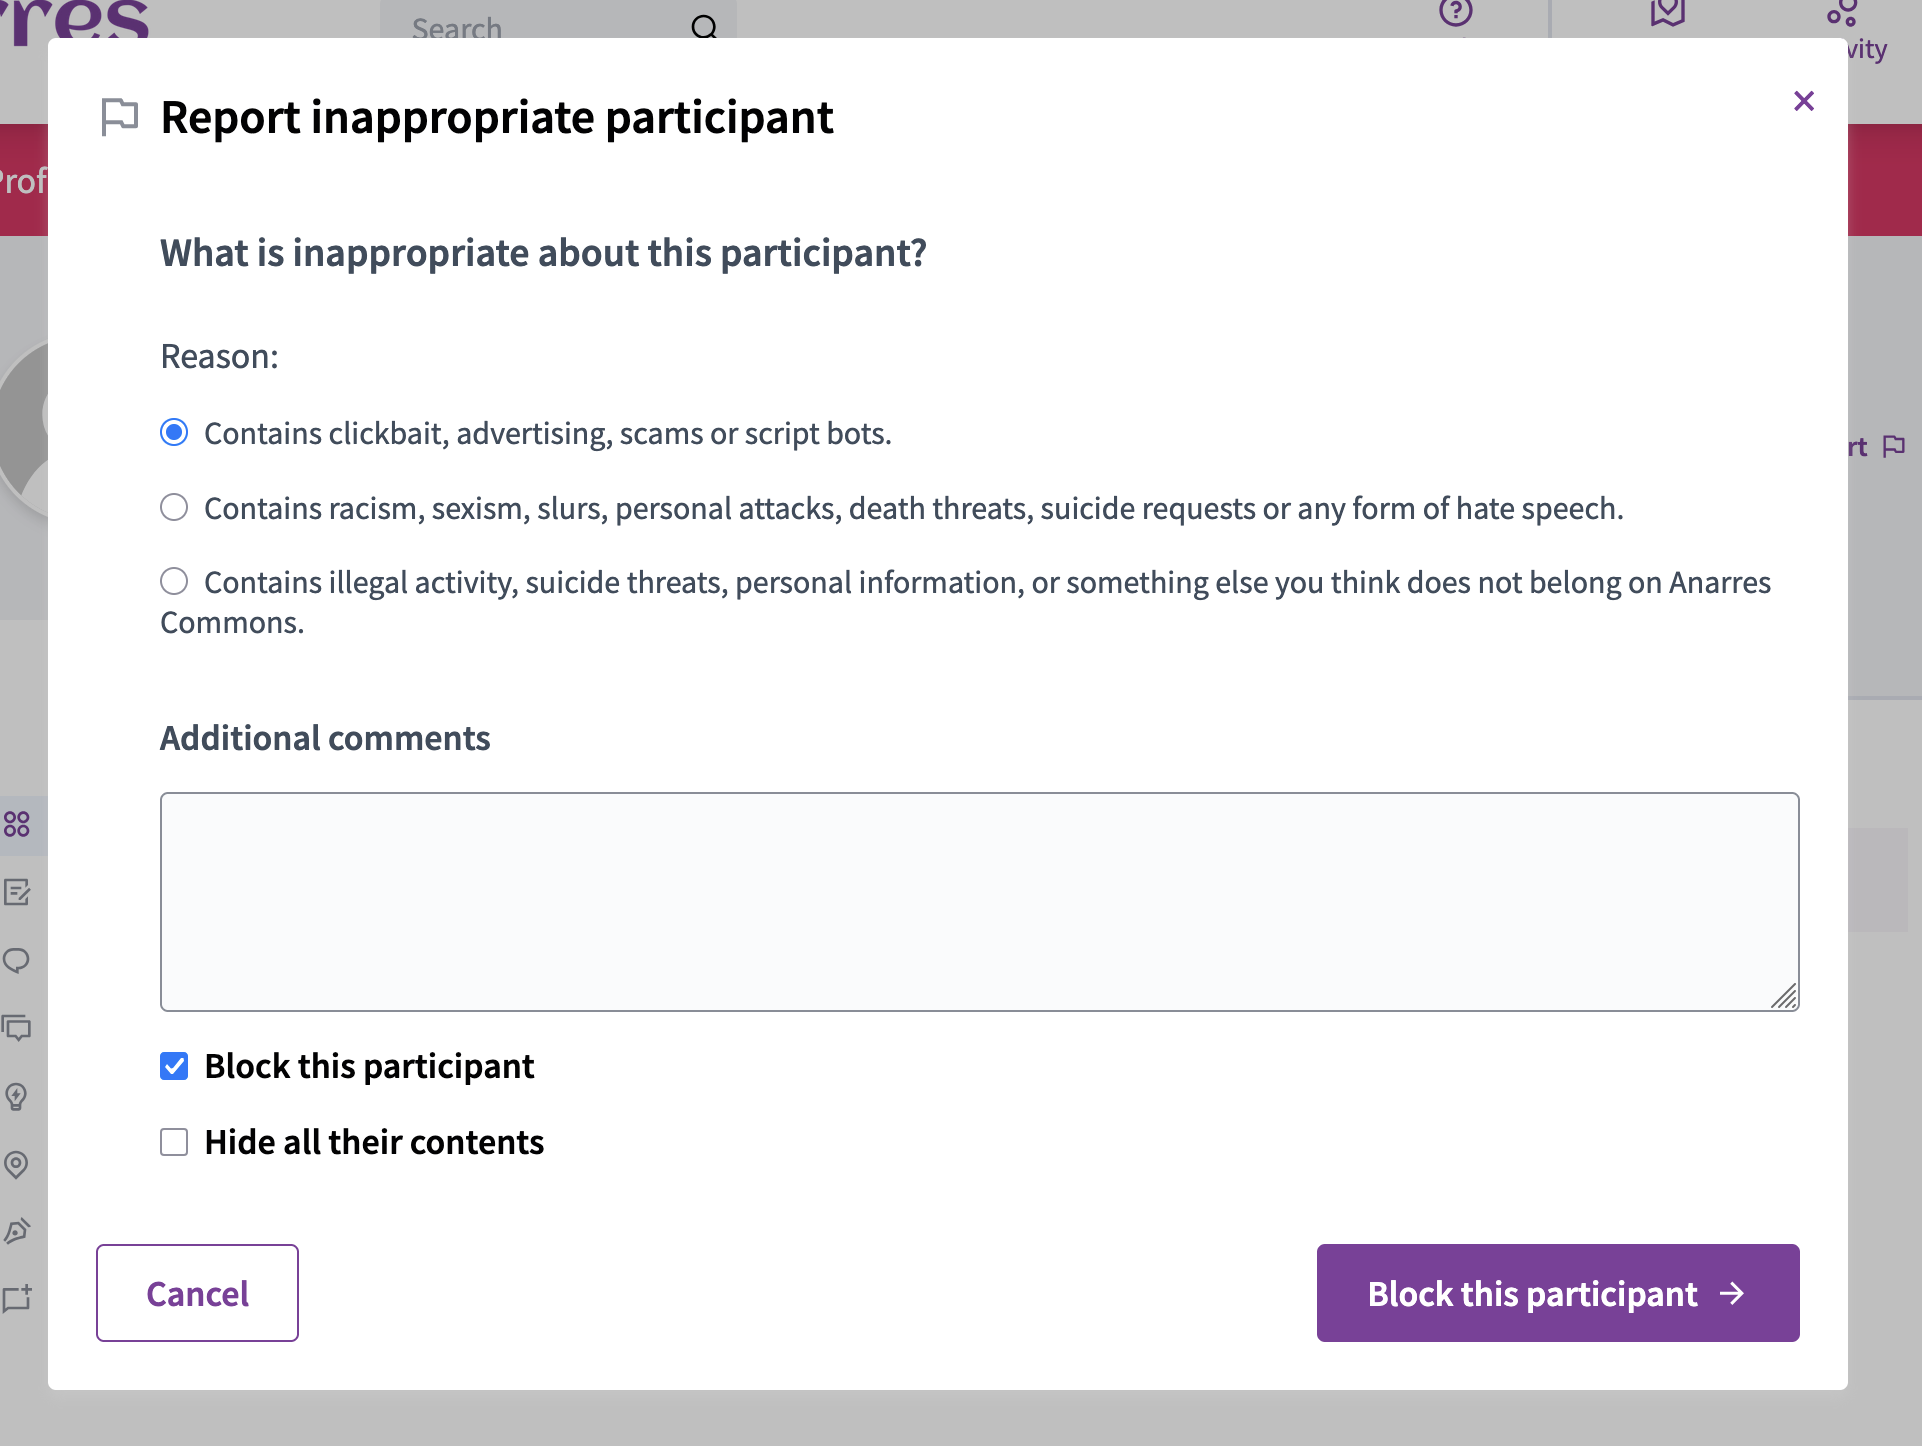Click inside the Additional comments field
The width and height of the screenshot is (1922, 1446).
pos(978,900)
